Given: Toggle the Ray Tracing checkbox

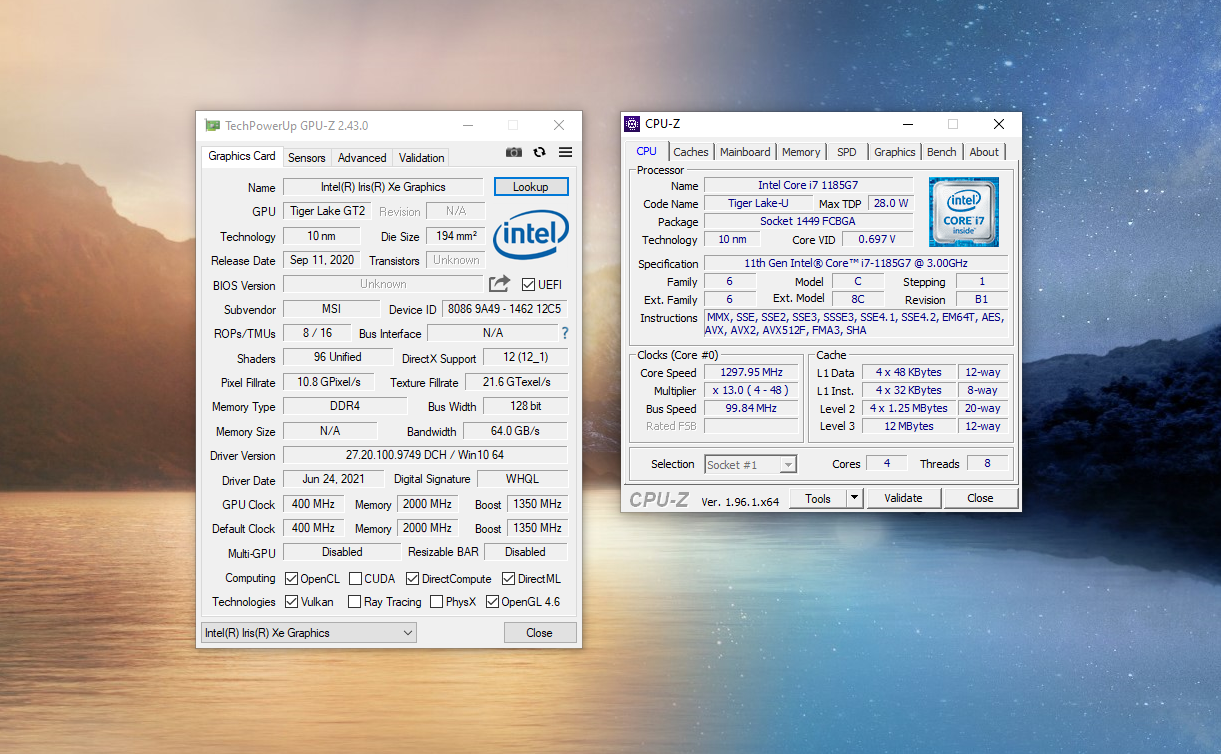Looking at the screenshot, I should (354, 601).
